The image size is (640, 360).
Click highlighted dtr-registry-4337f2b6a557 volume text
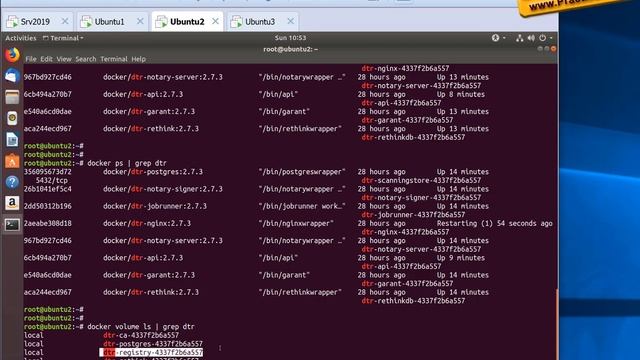pos(152,352)
